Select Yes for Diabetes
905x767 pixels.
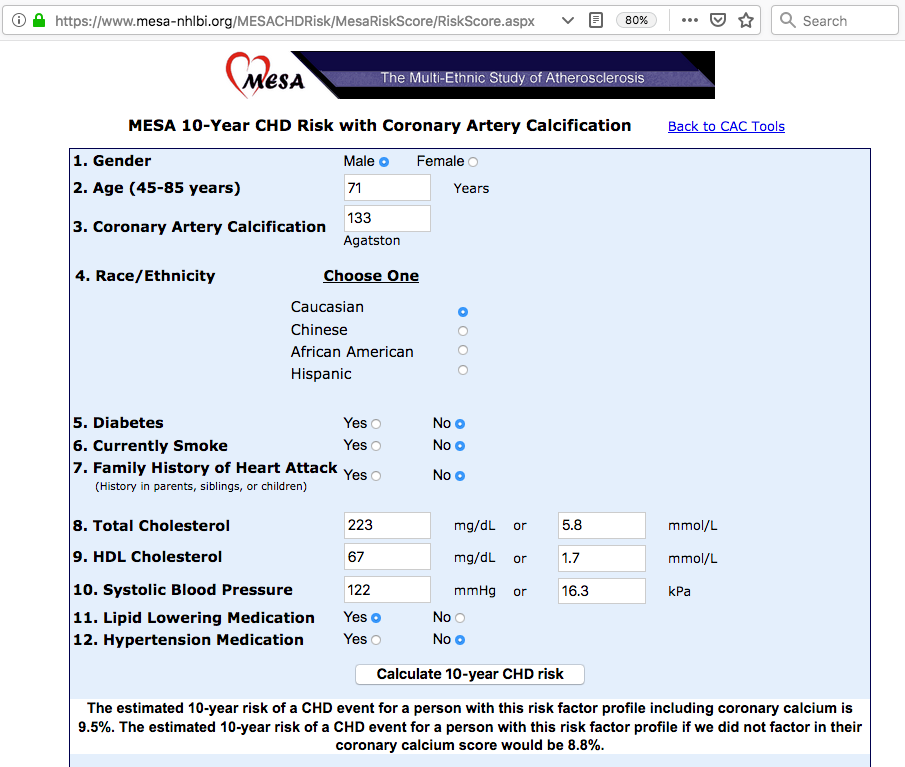coord(376,424)
